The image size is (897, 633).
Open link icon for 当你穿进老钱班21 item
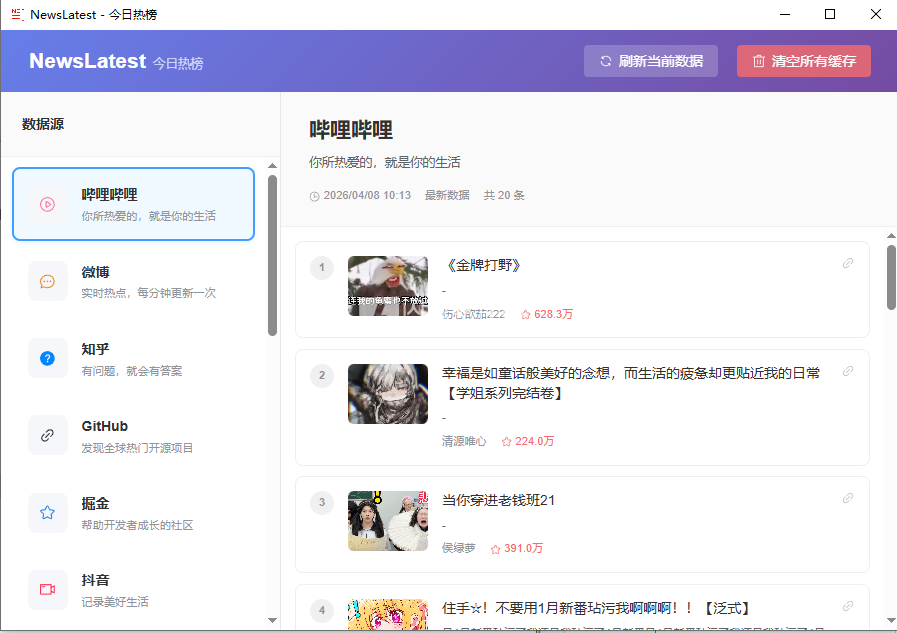pyautogui.click(x=848, y=498)
